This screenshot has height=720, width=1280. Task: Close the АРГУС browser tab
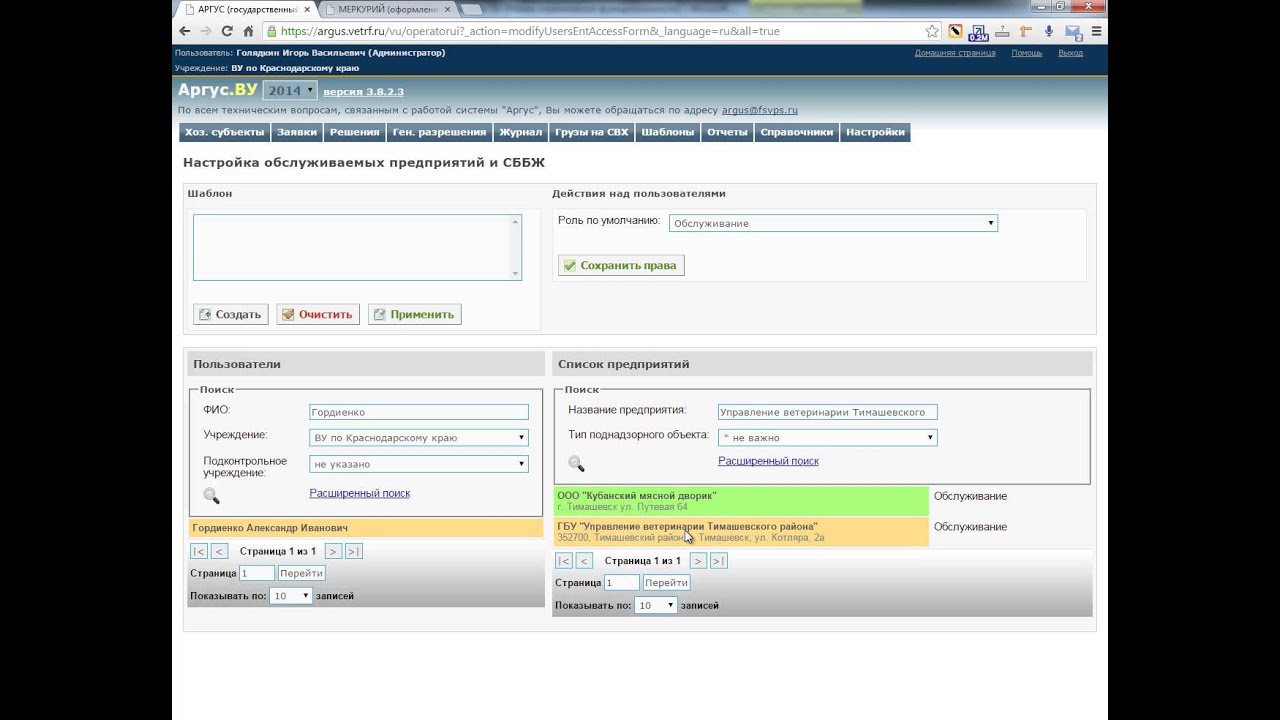coord(308,9)
